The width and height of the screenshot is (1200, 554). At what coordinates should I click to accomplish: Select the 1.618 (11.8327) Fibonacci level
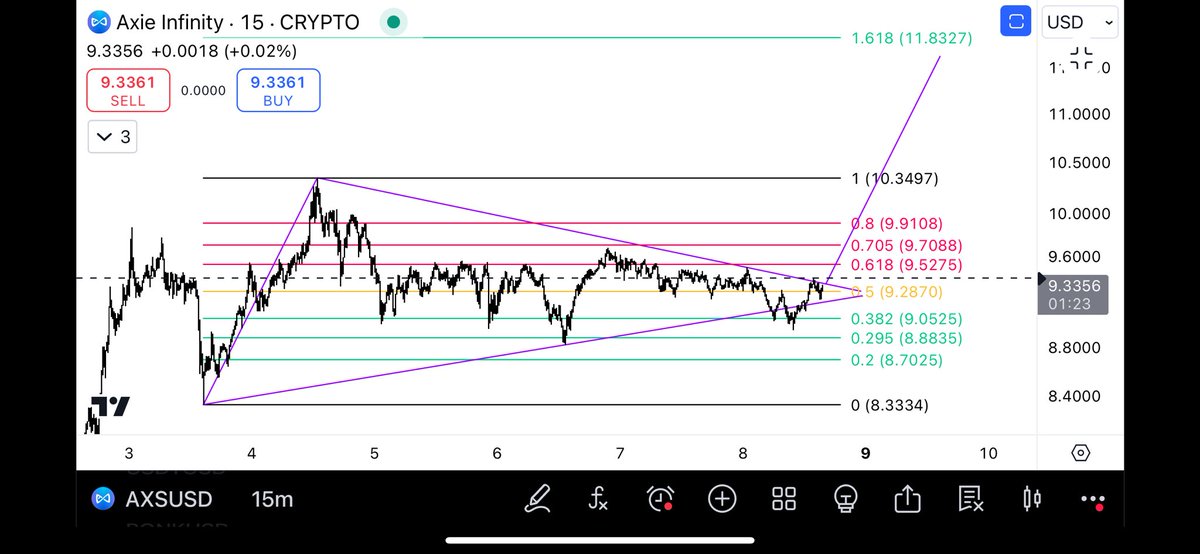pos(911,38)
